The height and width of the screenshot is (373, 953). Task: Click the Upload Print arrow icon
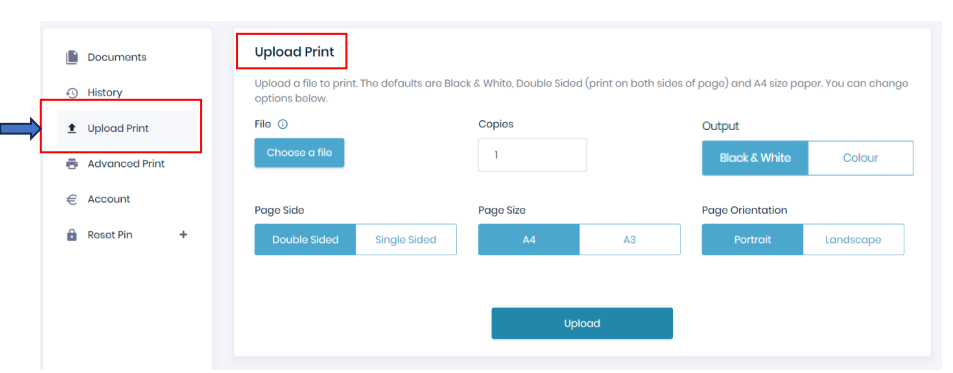[72, 128]
